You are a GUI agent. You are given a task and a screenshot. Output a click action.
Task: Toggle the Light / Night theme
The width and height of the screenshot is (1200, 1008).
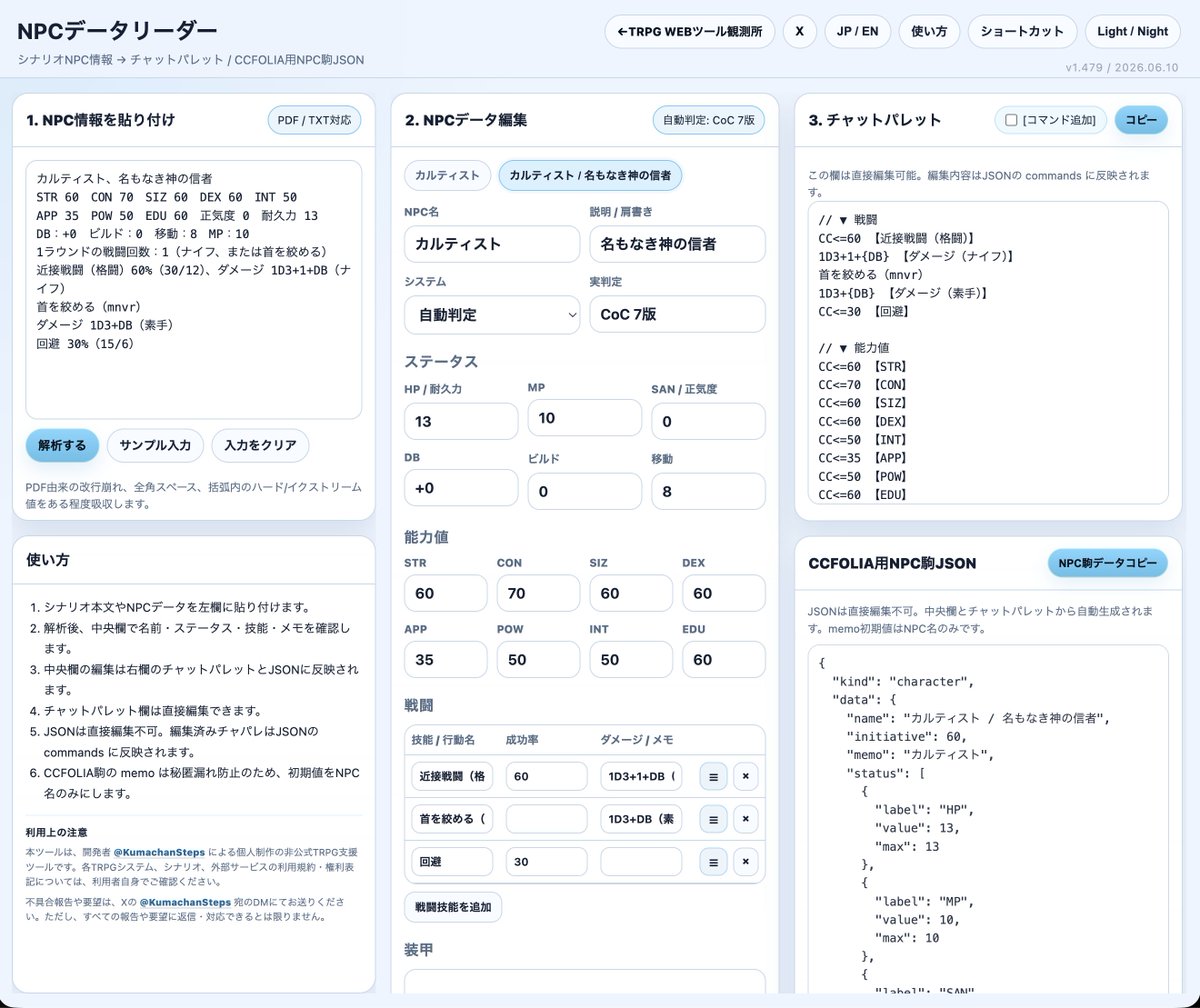click(1132, 31)
